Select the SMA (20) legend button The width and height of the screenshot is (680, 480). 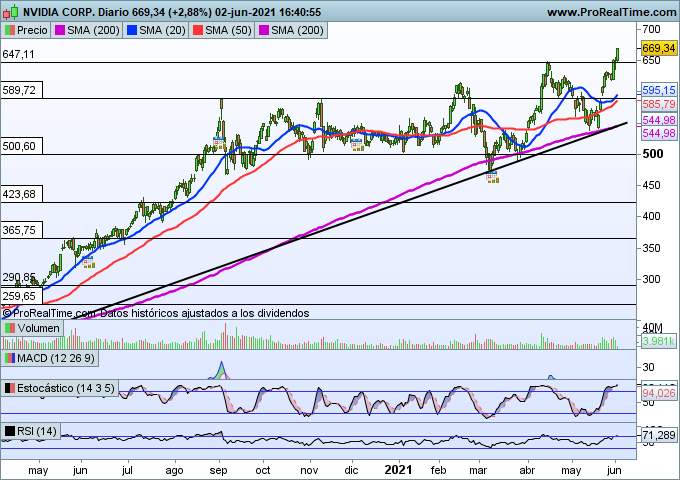tap(156, 30)
